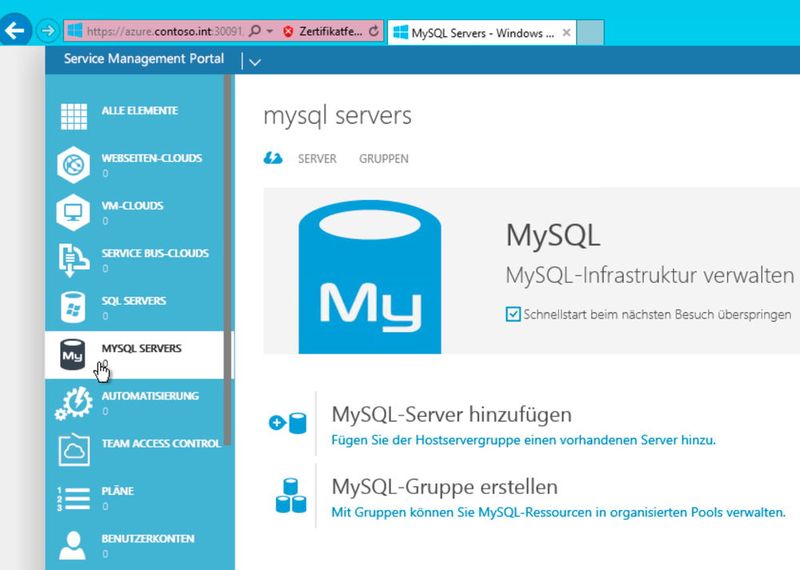Click the VM-Clouds monitor icon

coord(73,212)
